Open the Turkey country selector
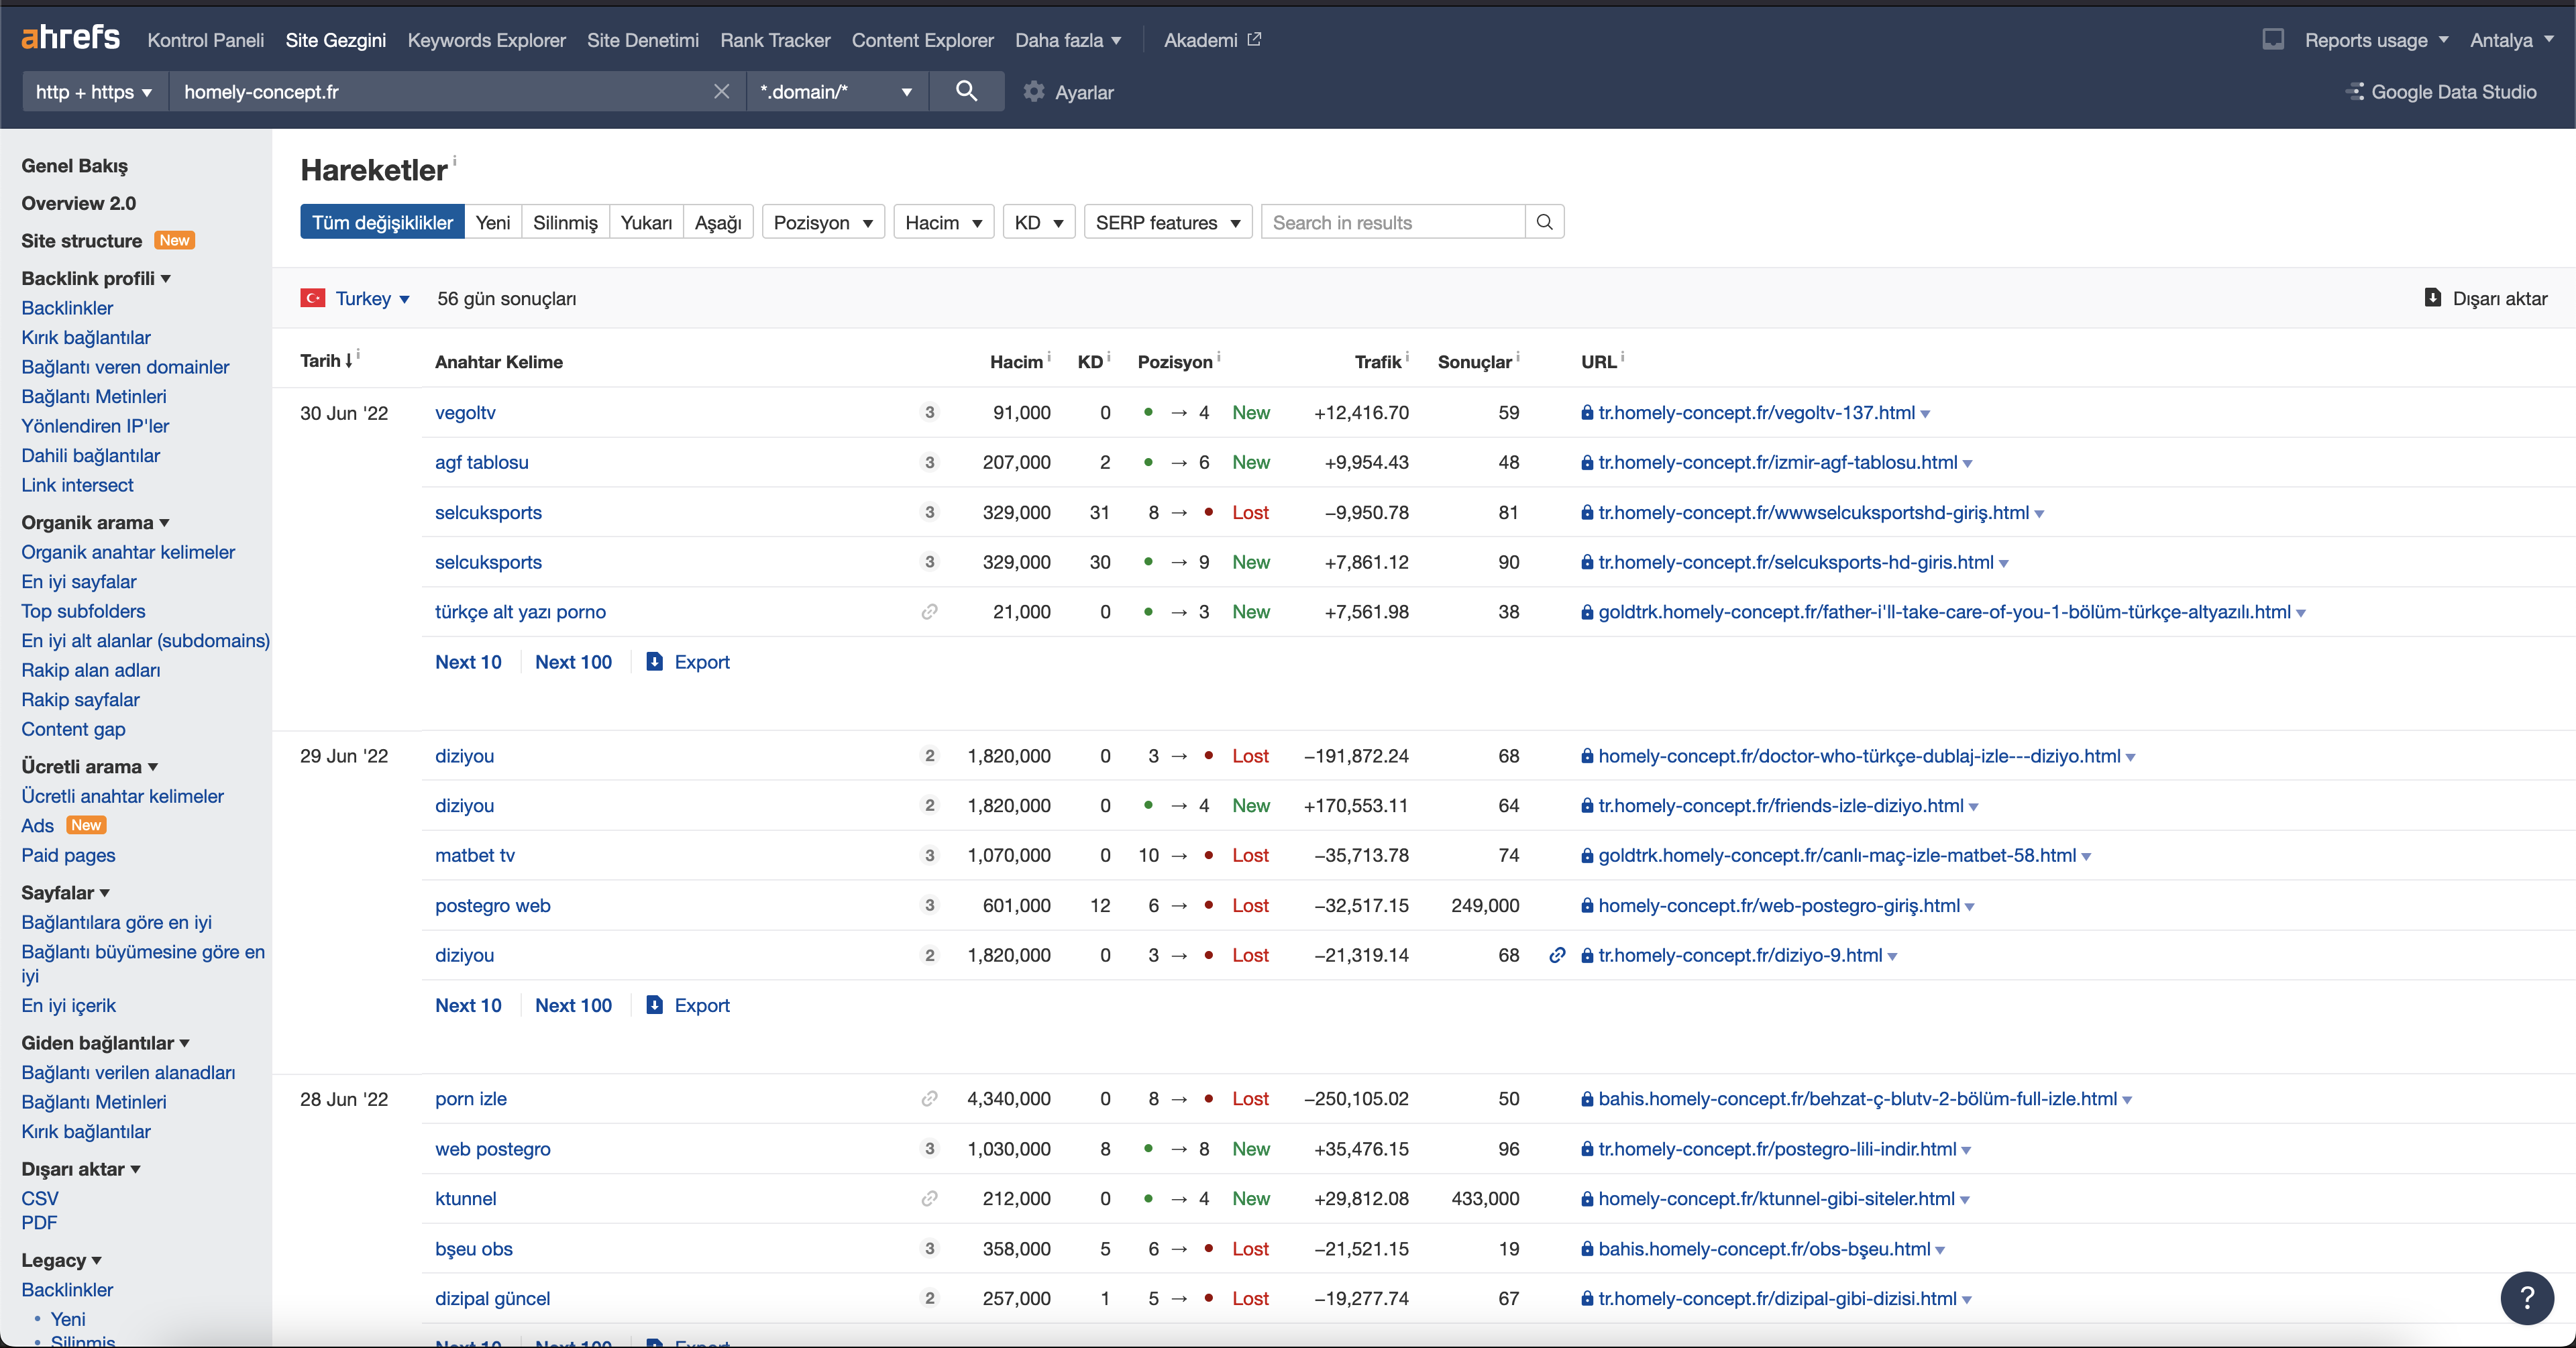This screenshot has height=1348, width=2576. click(x=355, y=298)
